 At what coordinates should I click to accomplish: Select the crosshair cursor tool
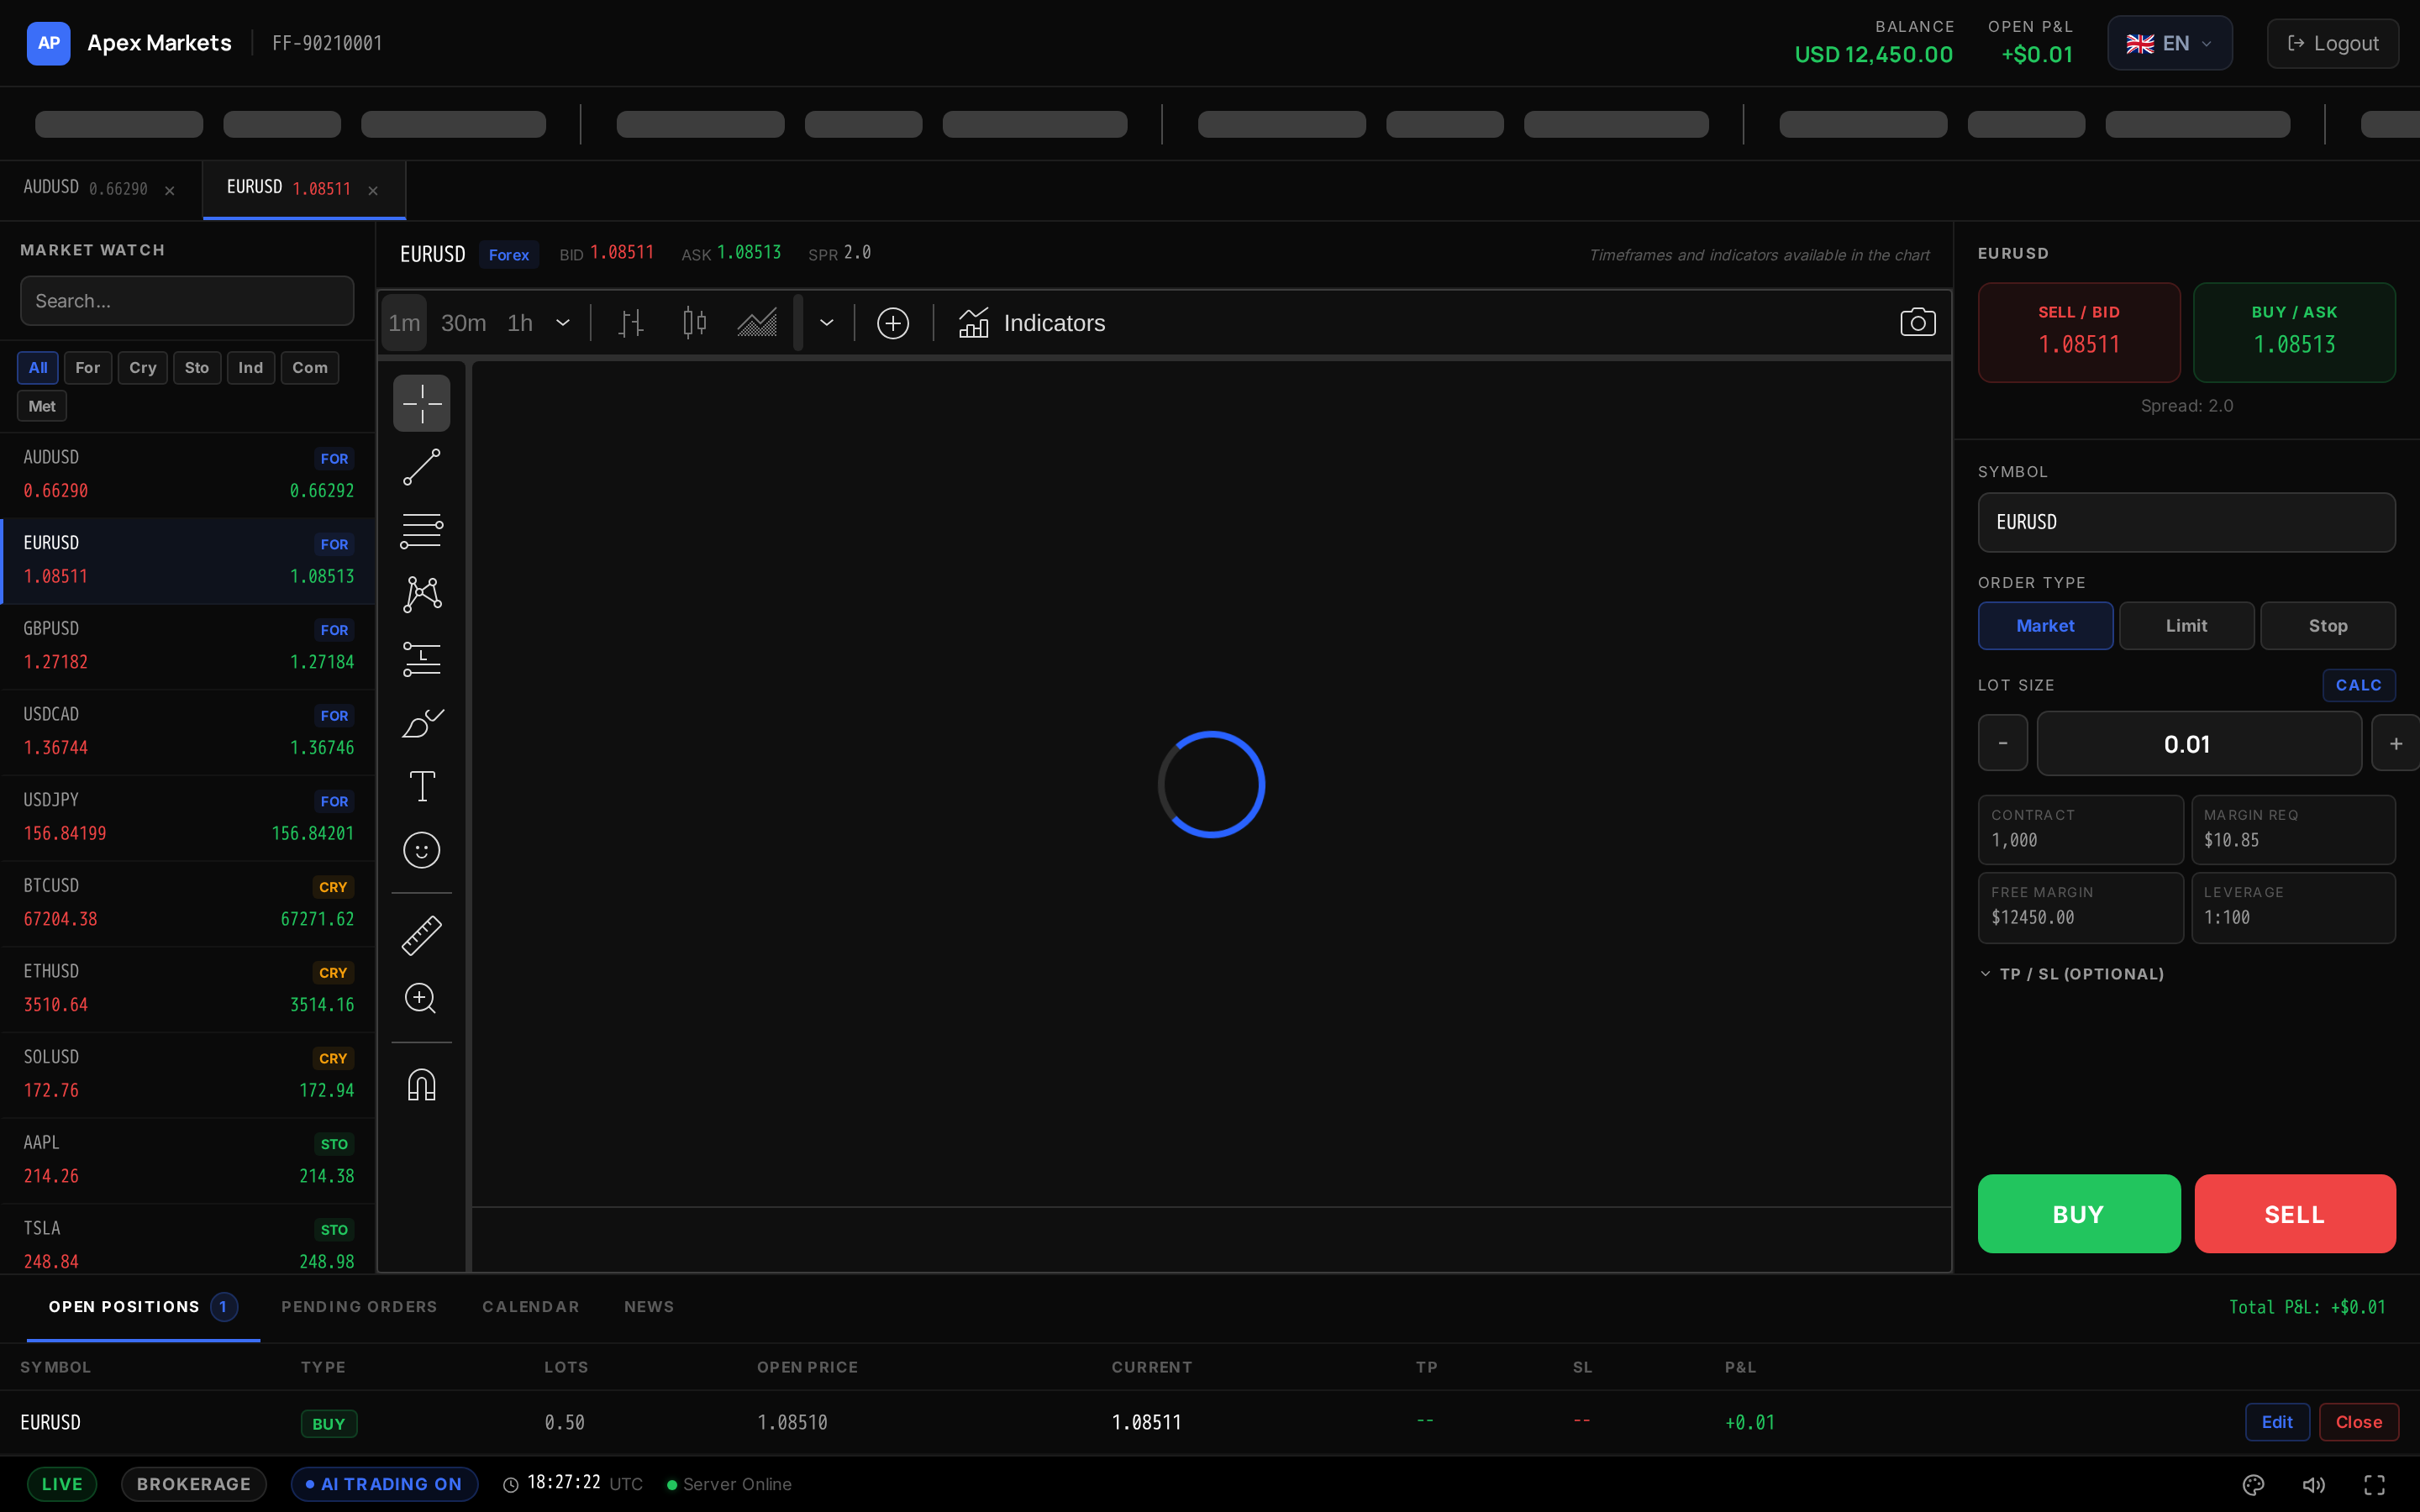pyautogui.click(x=421, y=403)
